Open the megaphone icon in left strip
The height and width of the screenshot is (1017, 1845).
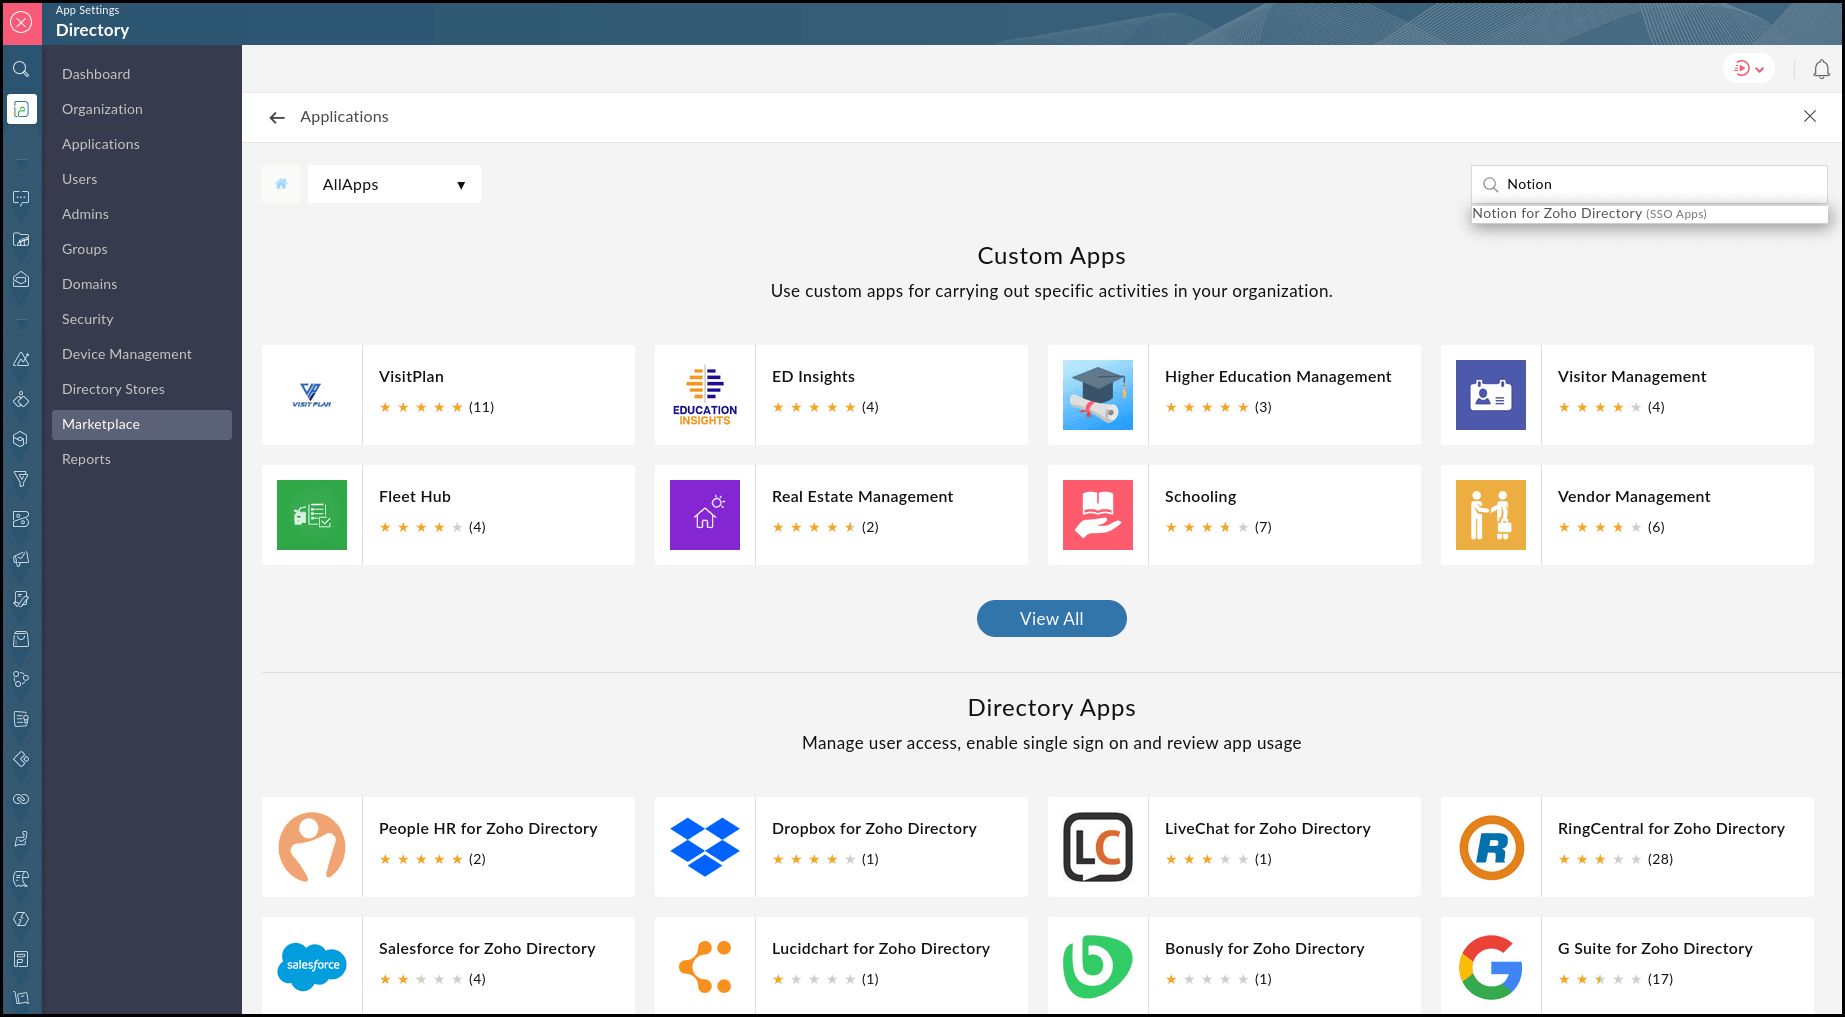point(21,559)
